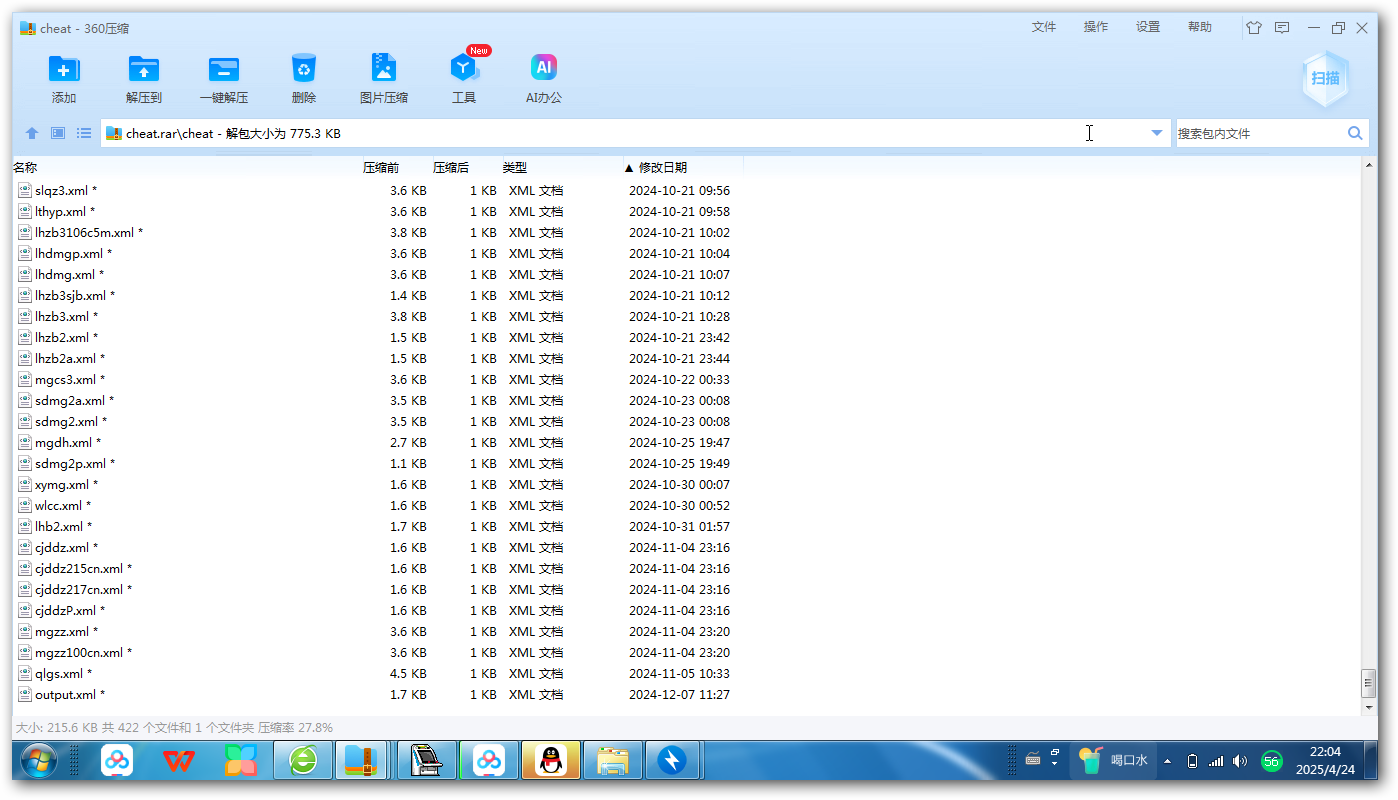
Task: Click the vertical scrollbar thumb
Action: (x=1369, y=683)
